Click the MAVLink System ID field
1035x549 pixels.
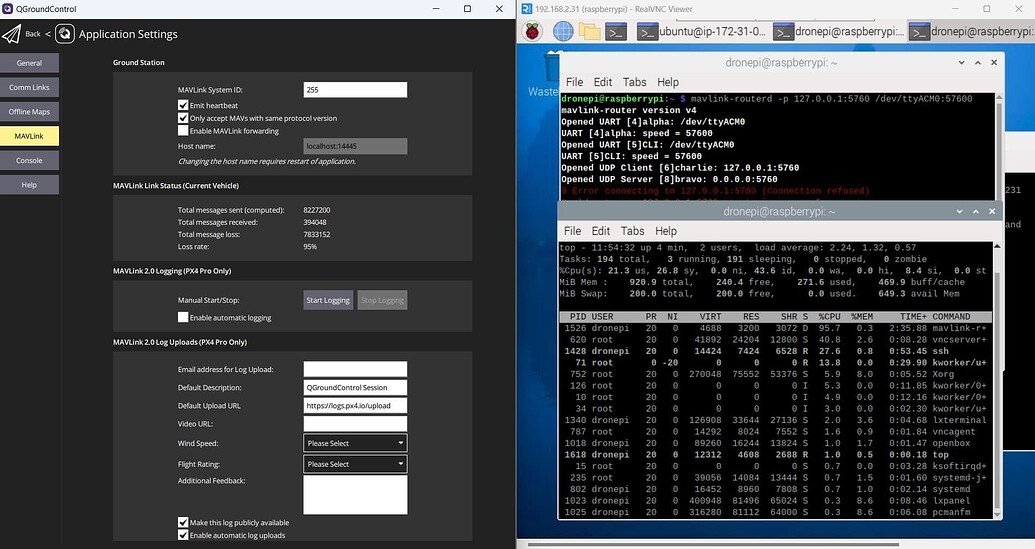pyautogui.click(x=355, y=90)
